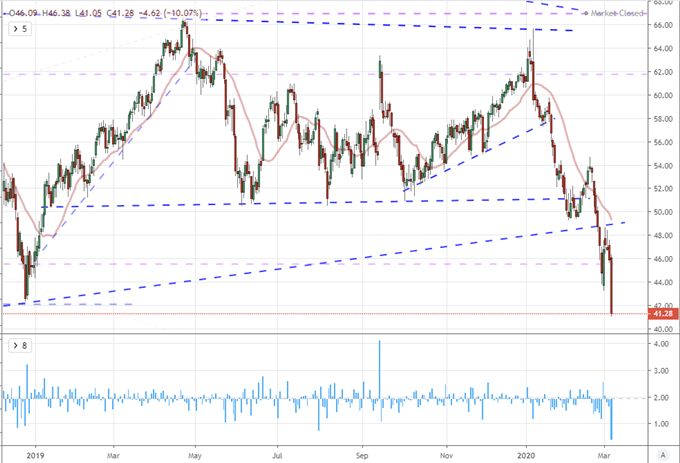Expand the collapsed indicator legend labeled 5

20,29
